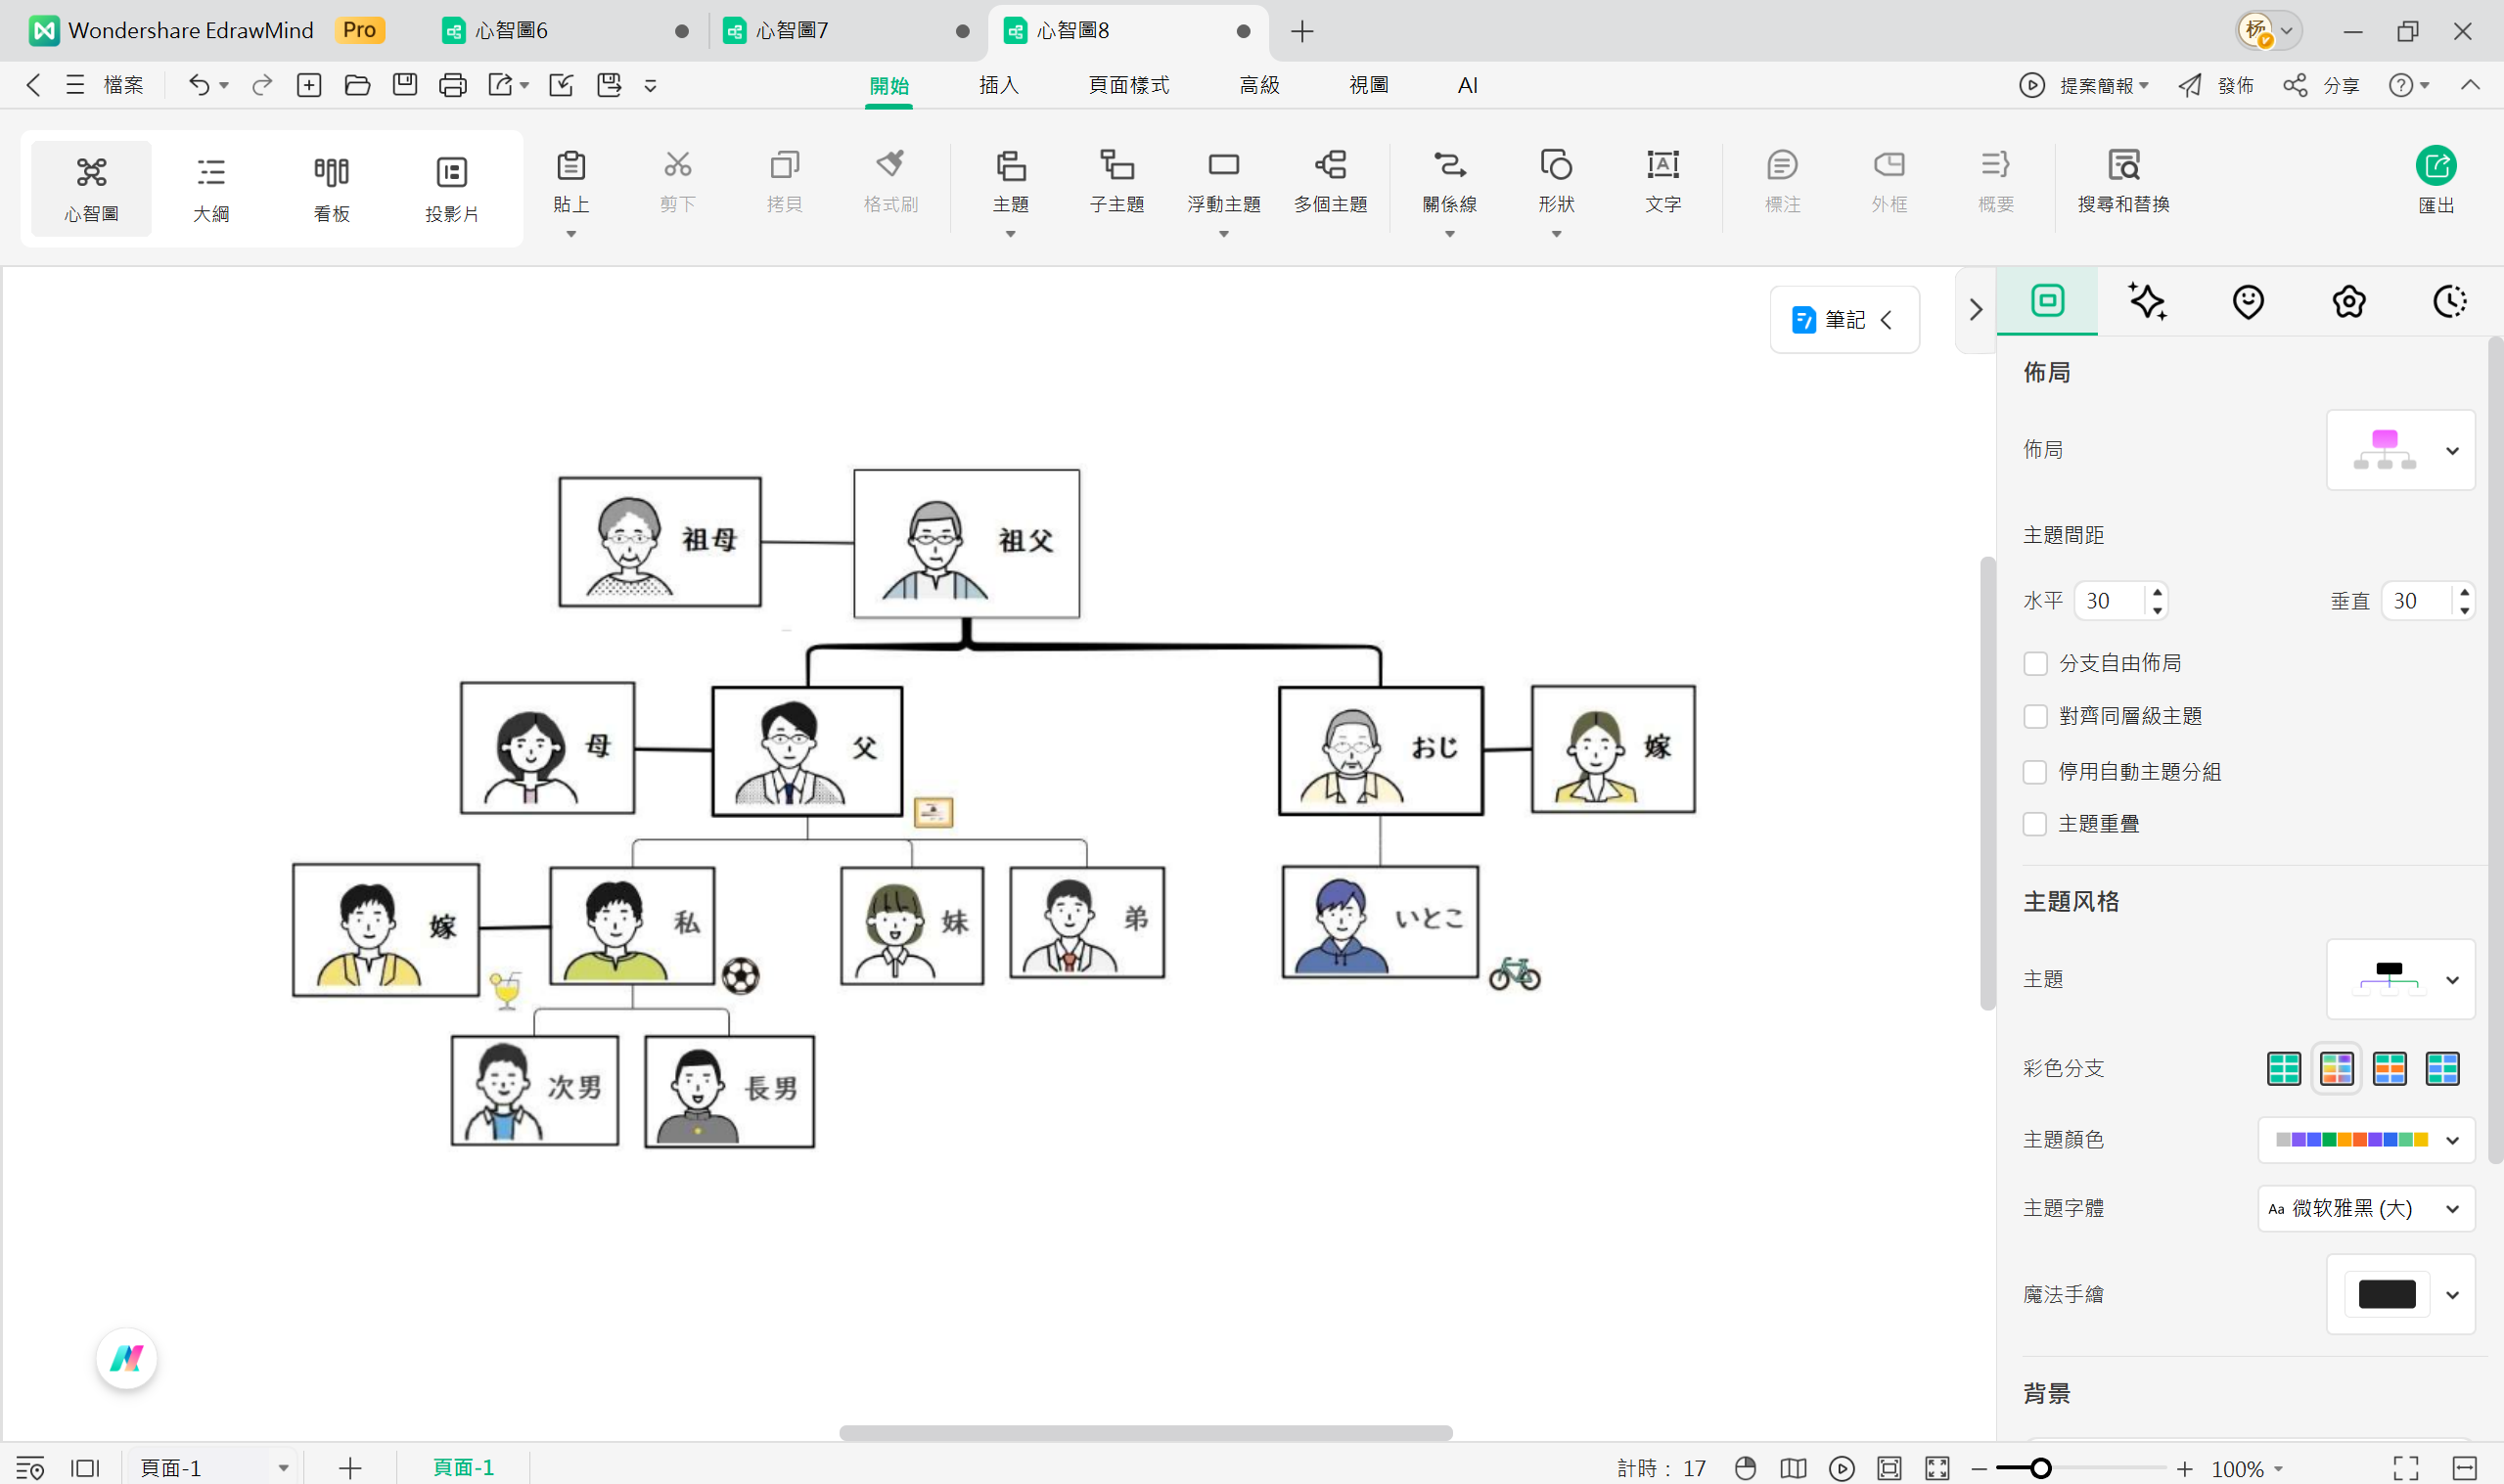Toggle 主題重疊 checkbox

coord(2034,824)
